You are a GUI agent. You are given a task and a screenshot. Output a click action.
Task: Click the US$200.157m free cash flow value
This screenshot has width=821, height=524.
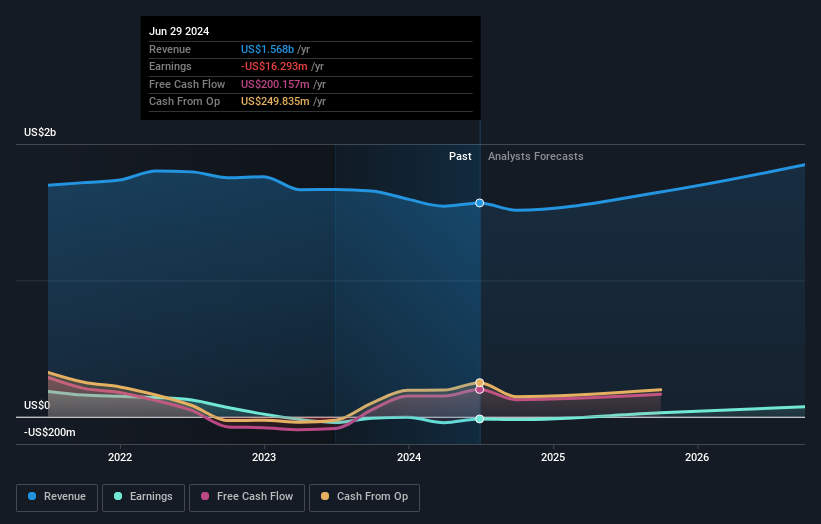[275, 84]
